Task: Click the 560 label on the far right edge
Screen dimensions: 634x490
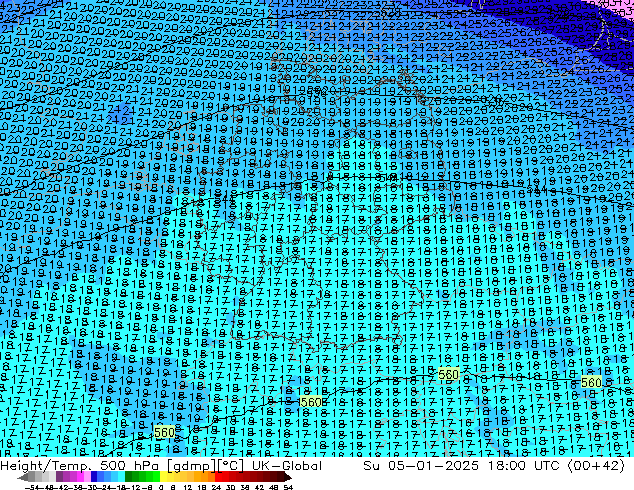Action: click(592, 383)
